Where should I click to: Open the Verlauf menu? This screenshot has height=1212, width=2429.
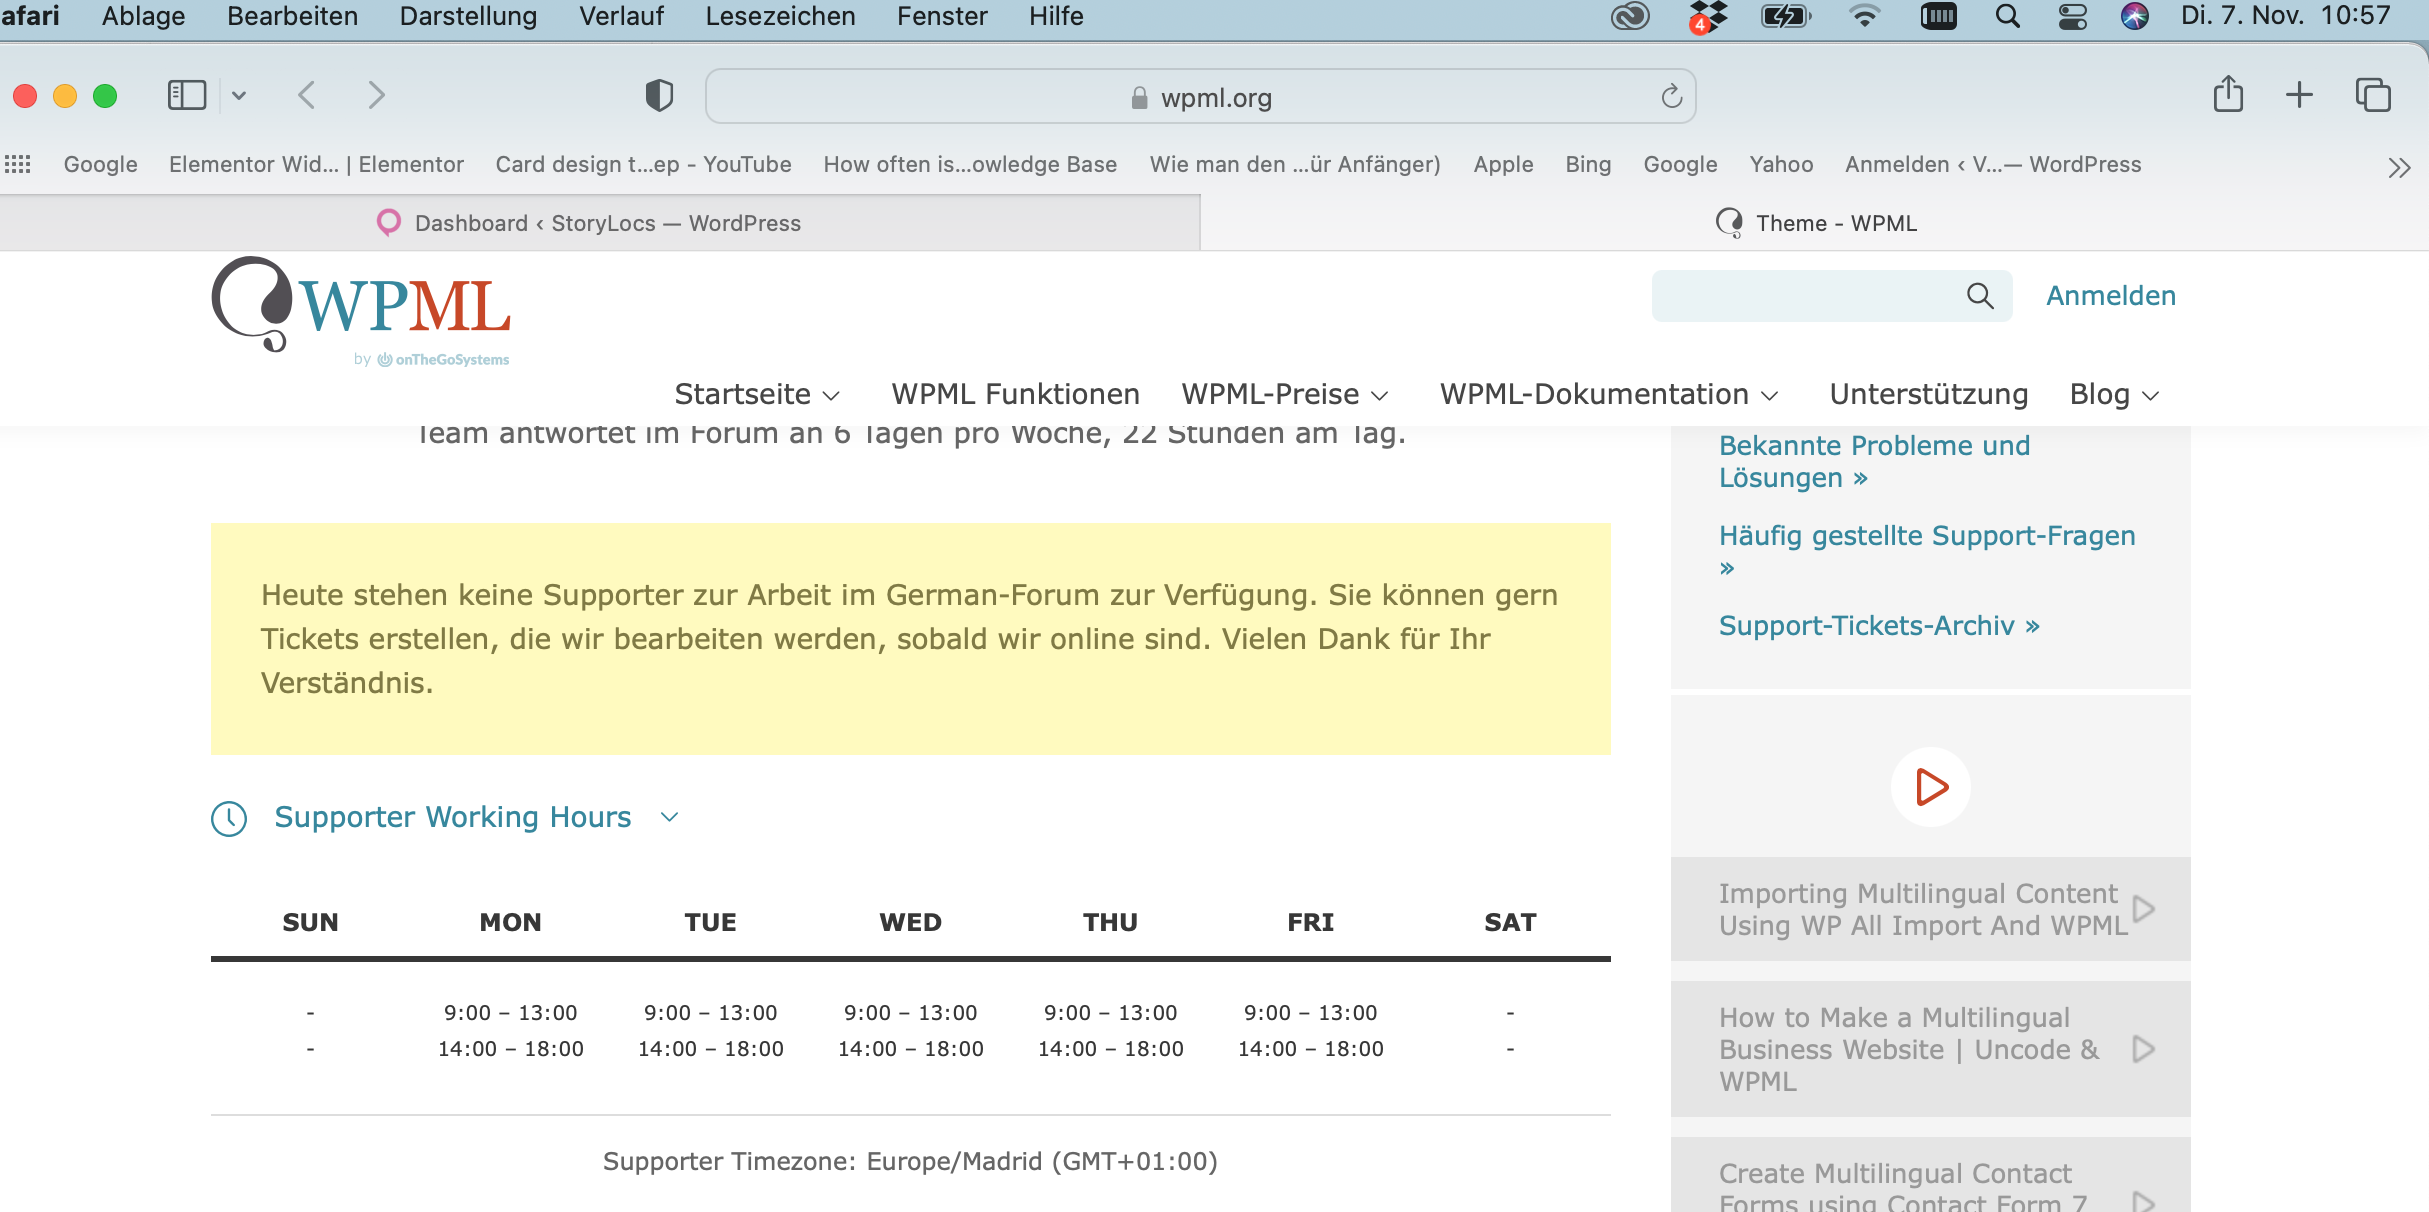coord(621,16)
